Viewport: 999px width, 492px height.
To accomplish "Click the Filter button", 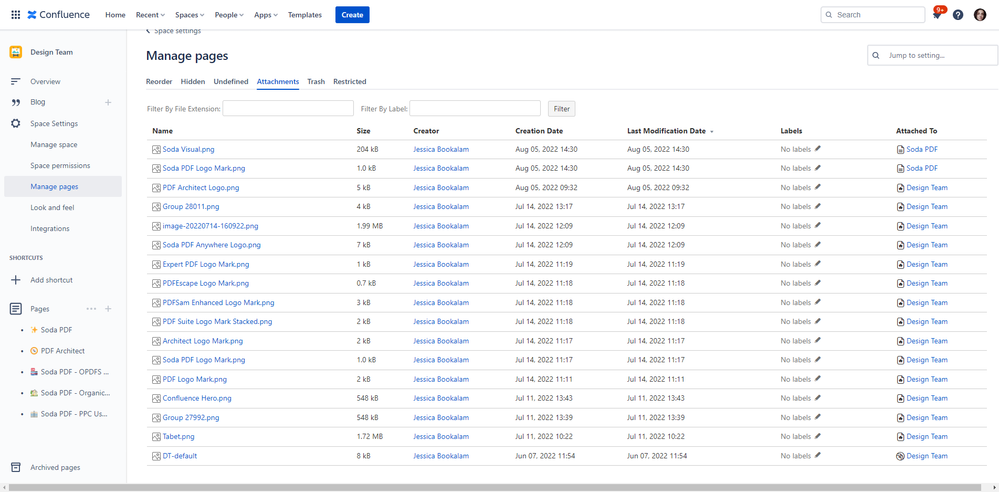I will tap(561, 109).
